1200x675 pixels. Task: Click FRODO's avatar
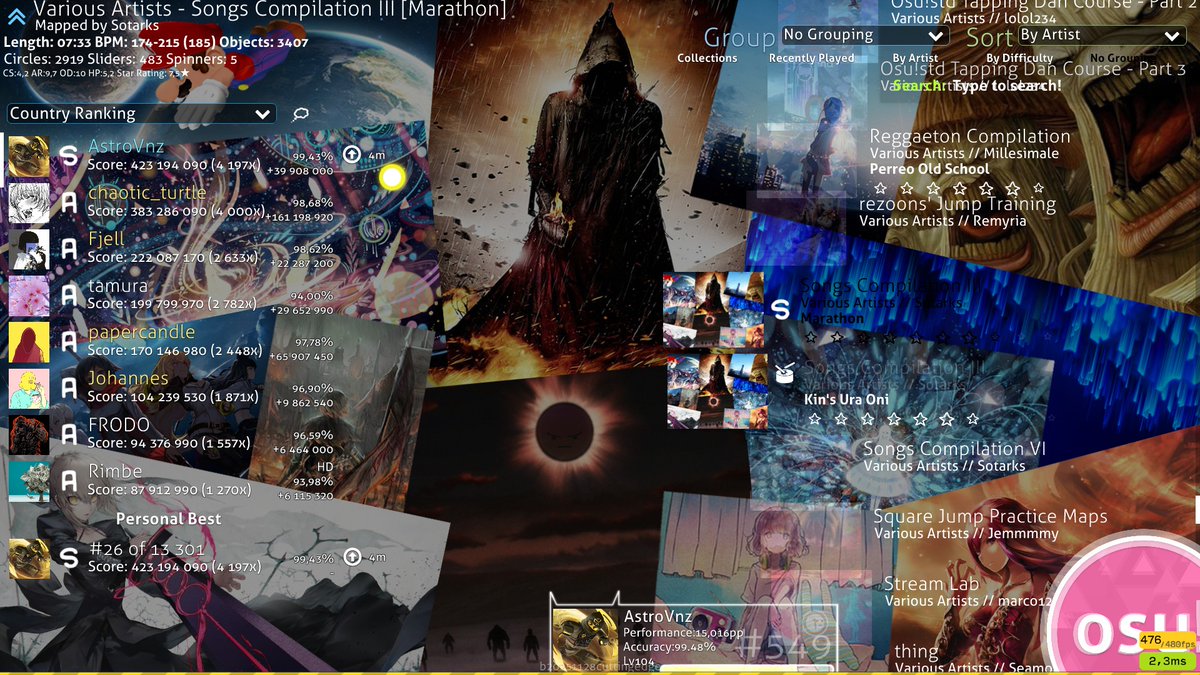(29, 435)
